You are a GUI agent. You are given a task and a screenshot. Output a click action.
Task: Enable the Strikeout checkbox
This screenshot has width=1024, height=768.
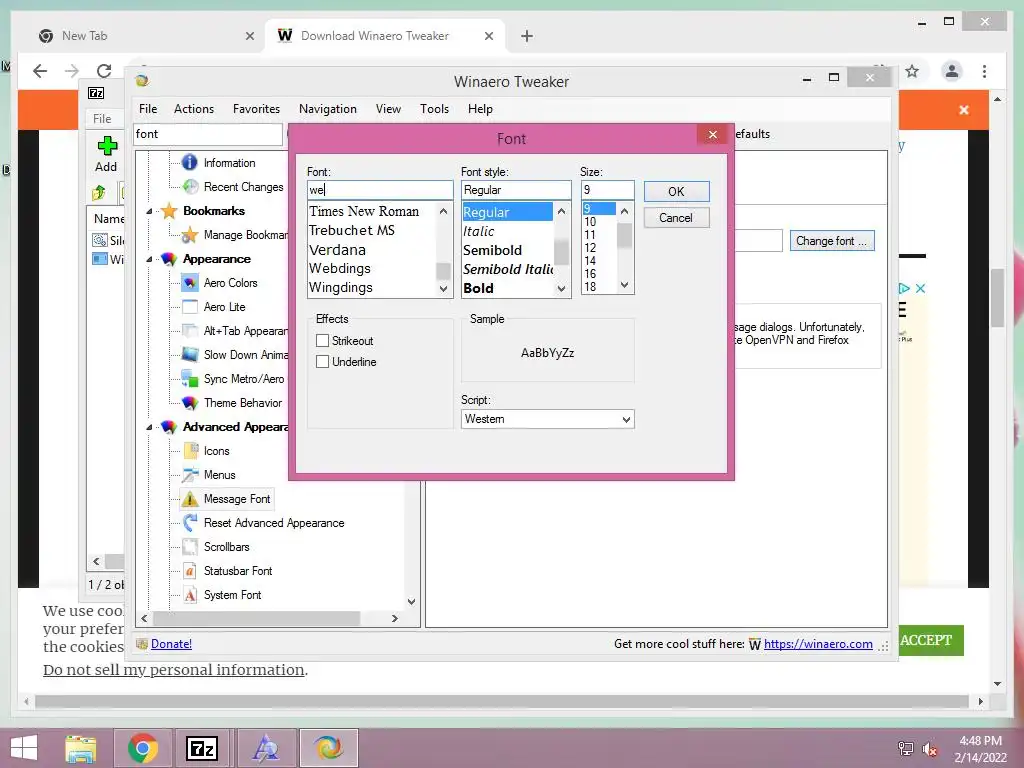[x=322, y=340]
